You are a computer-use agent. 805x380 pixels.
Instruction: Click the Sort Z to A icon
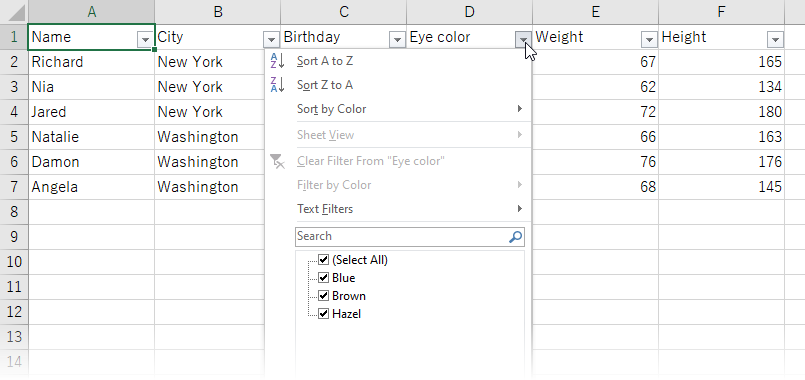[277, 85]
